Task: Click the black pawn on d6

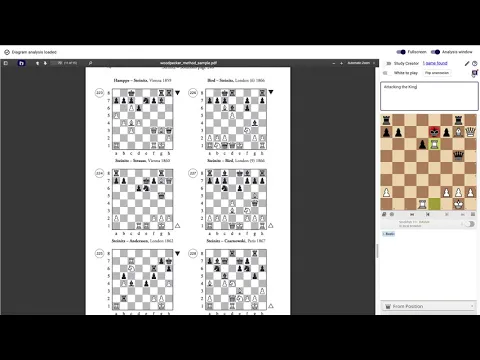Action: click(422, 144)
